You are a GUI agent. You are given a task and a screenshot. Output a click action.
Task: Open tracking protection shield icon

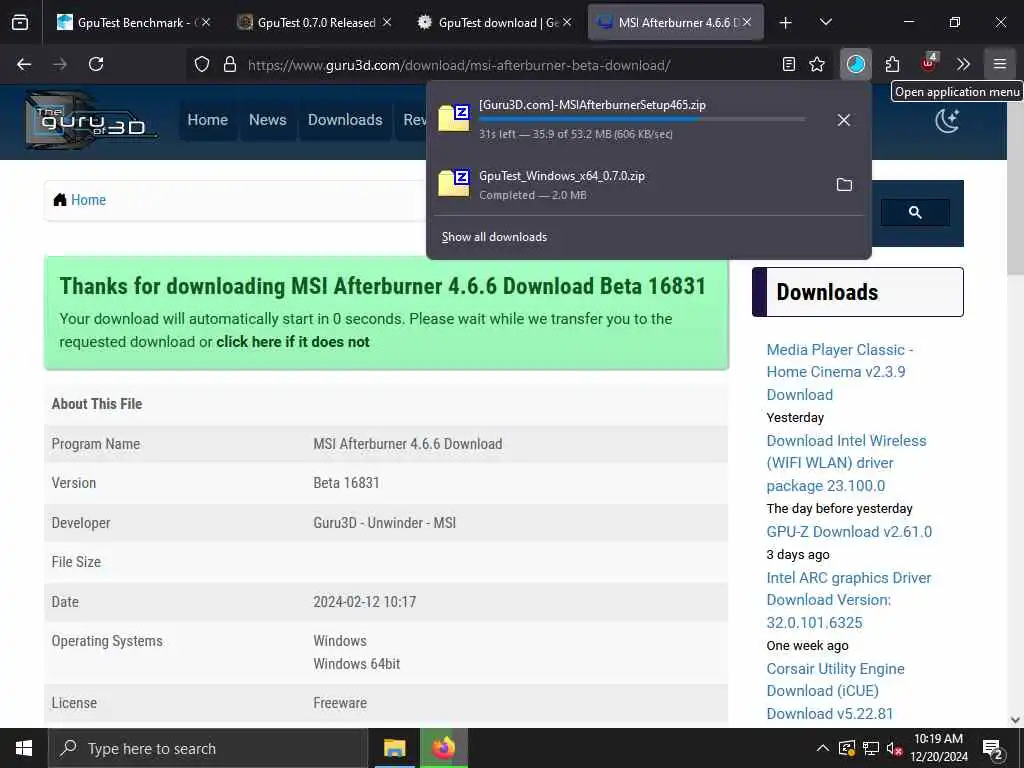pos(202,64)
